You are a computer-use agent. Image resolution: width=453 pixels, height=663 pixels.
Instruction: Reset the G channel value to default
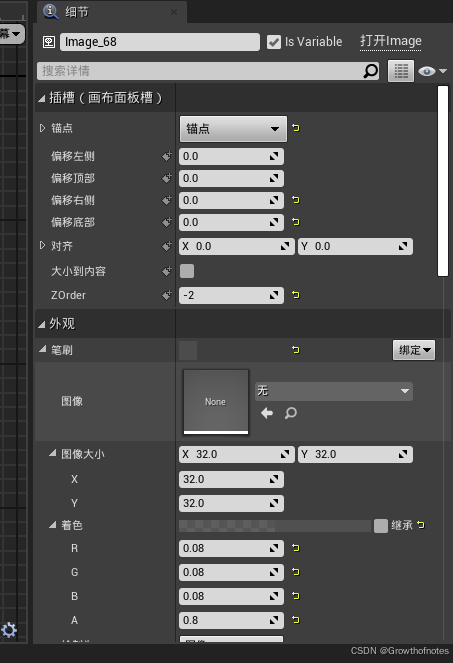point(296,572)
